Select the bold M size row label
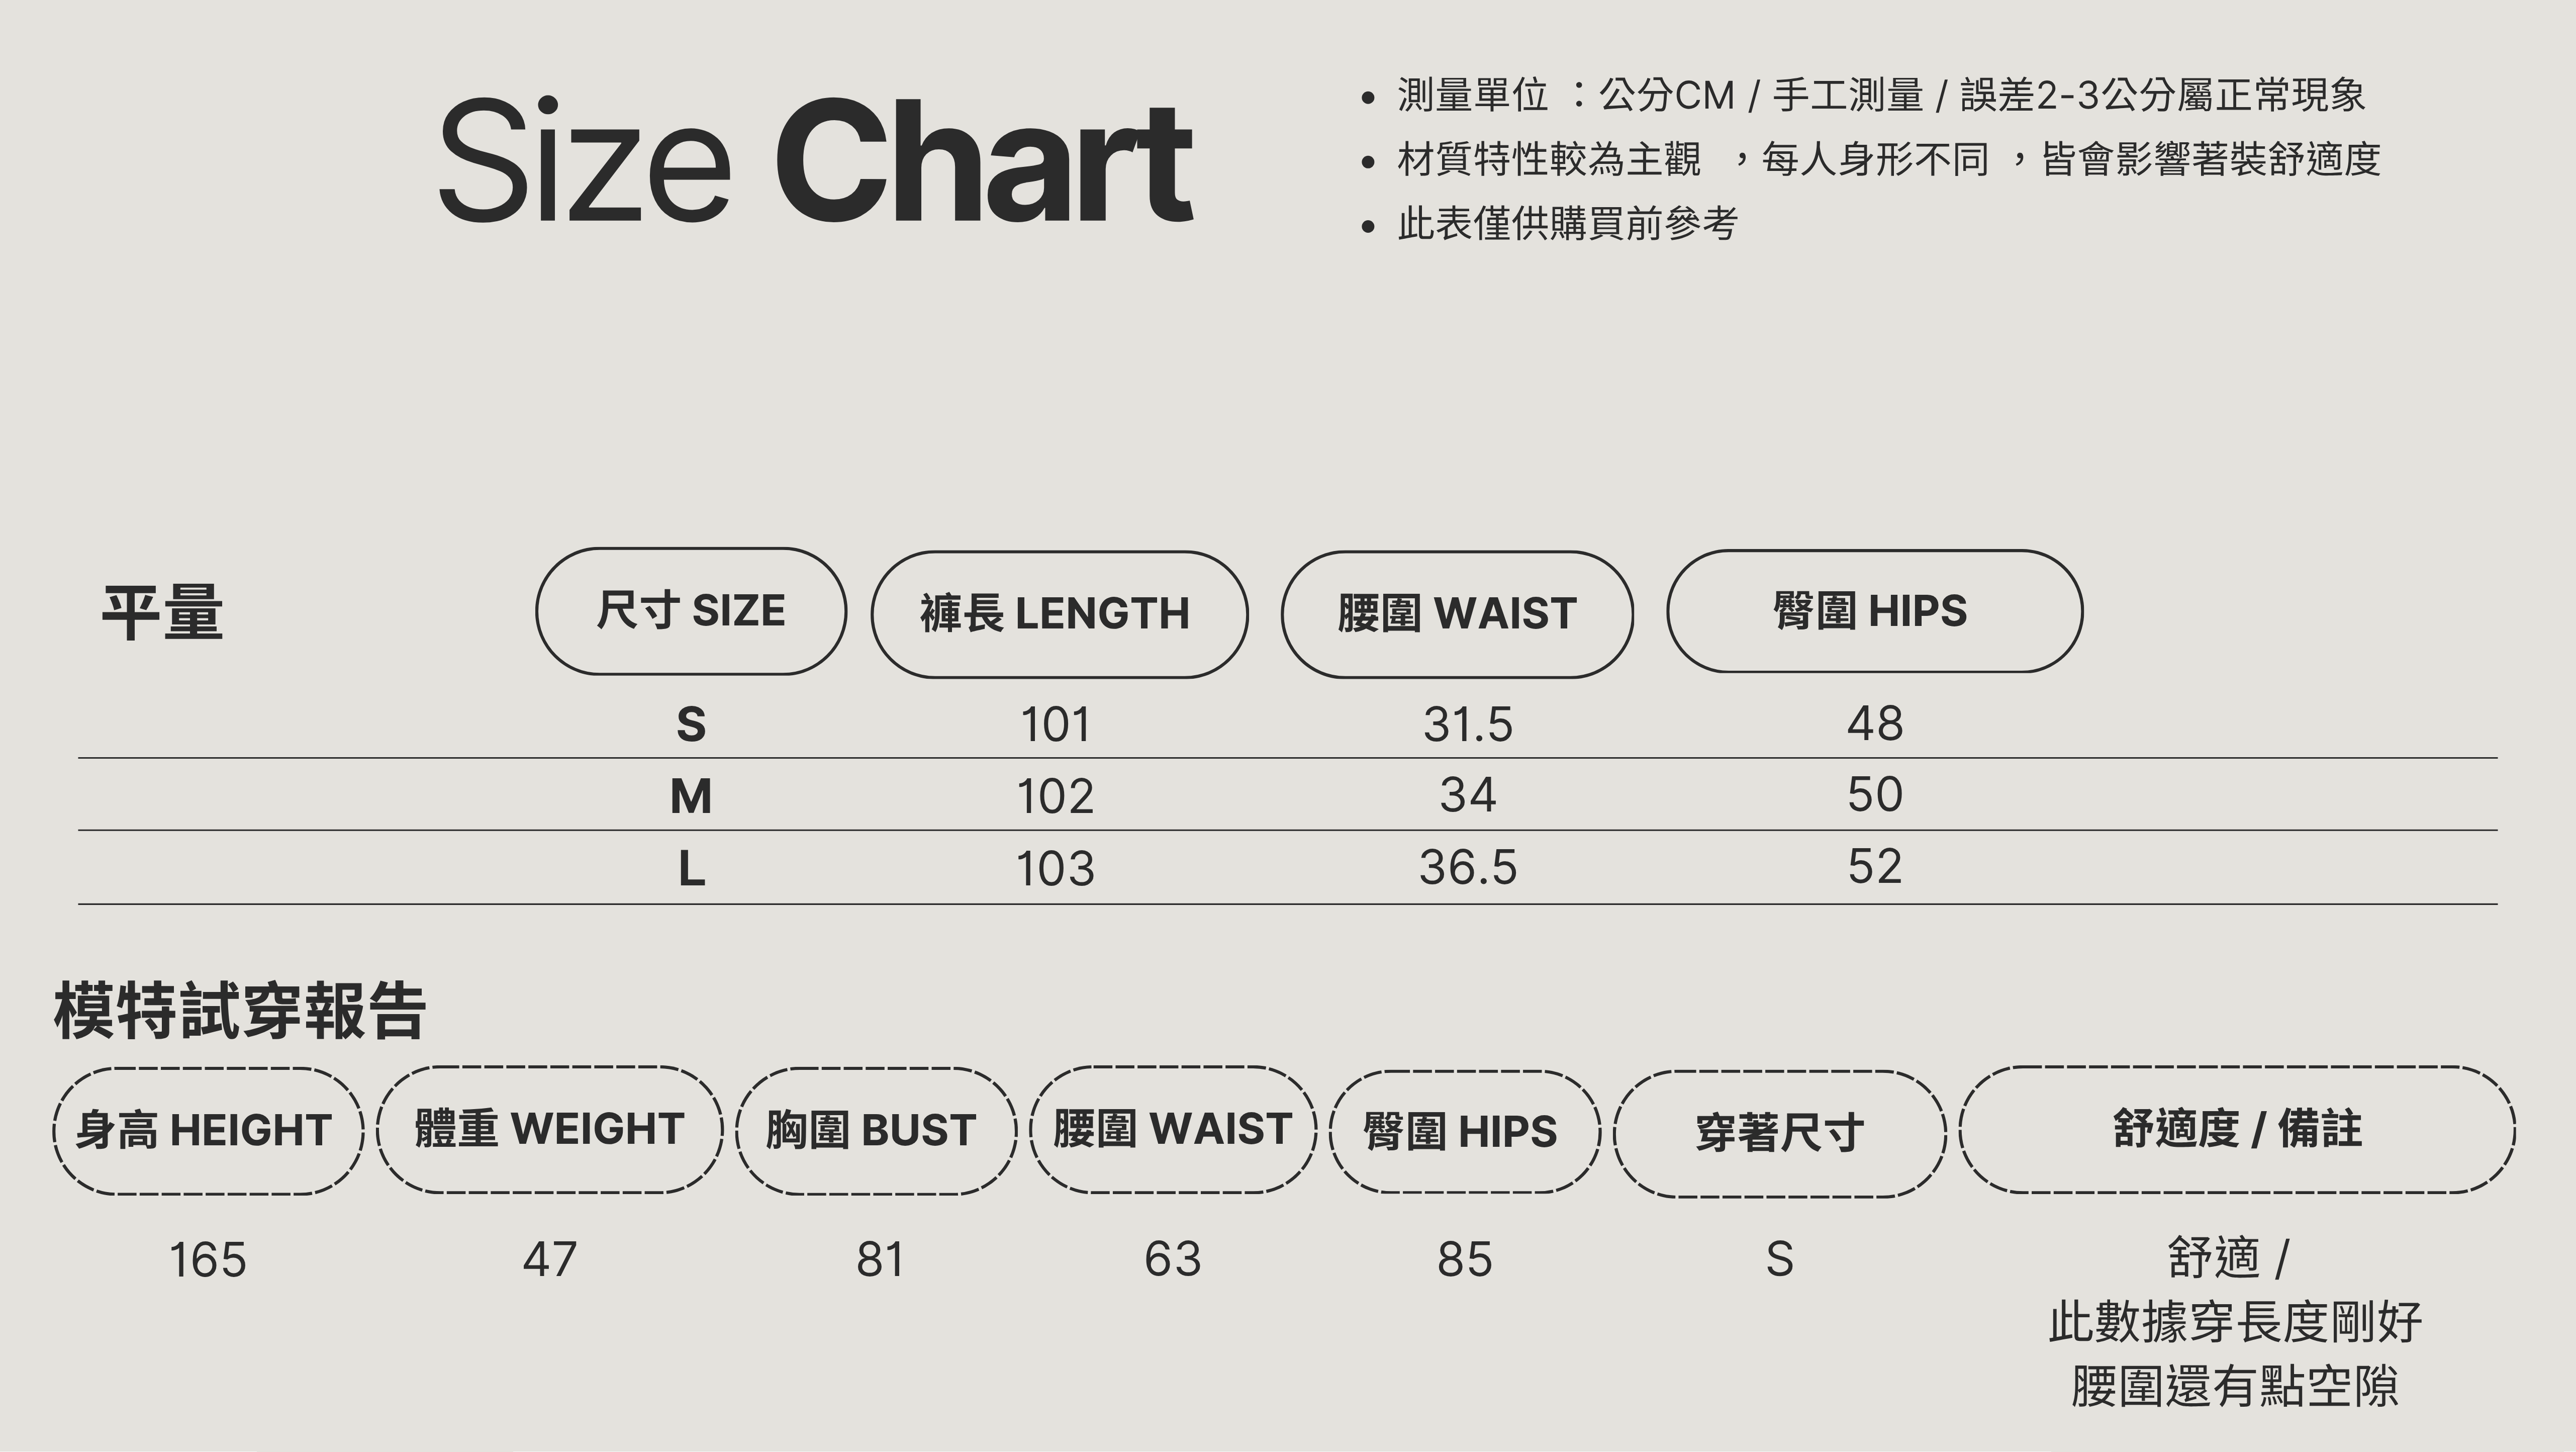 691,796
